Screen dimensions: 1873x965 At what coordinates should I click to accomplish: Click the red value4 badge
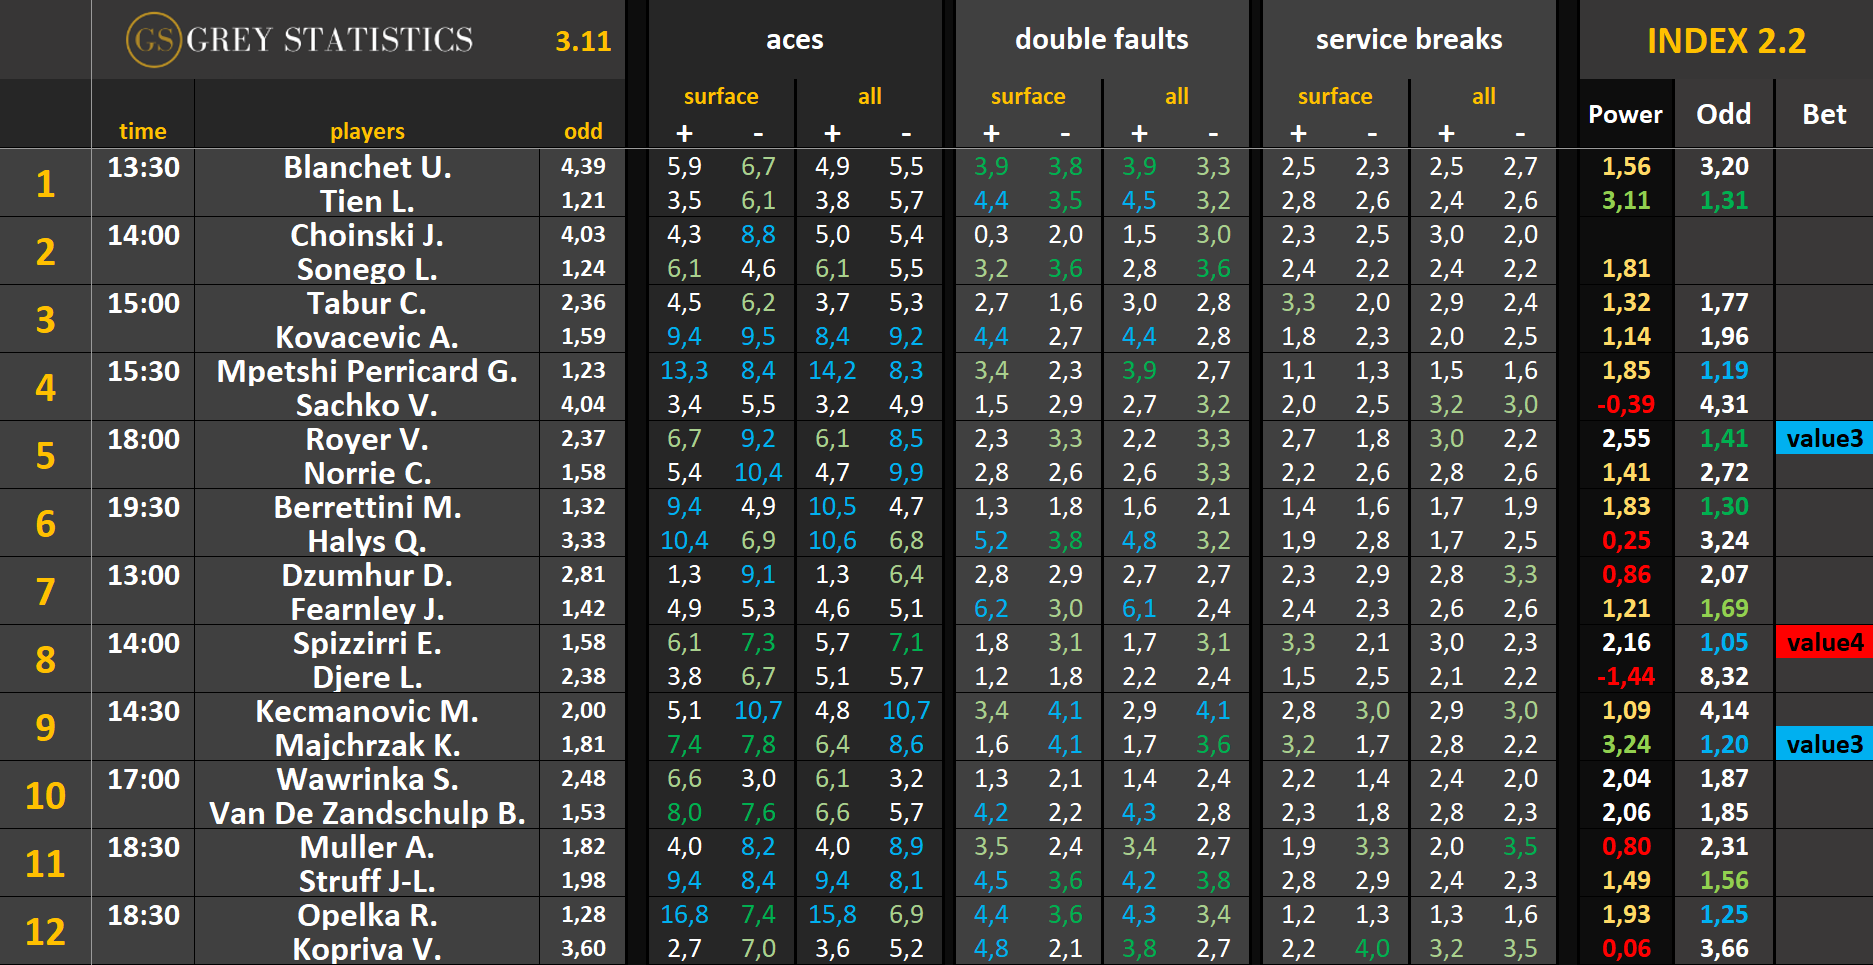[1824, 642]
